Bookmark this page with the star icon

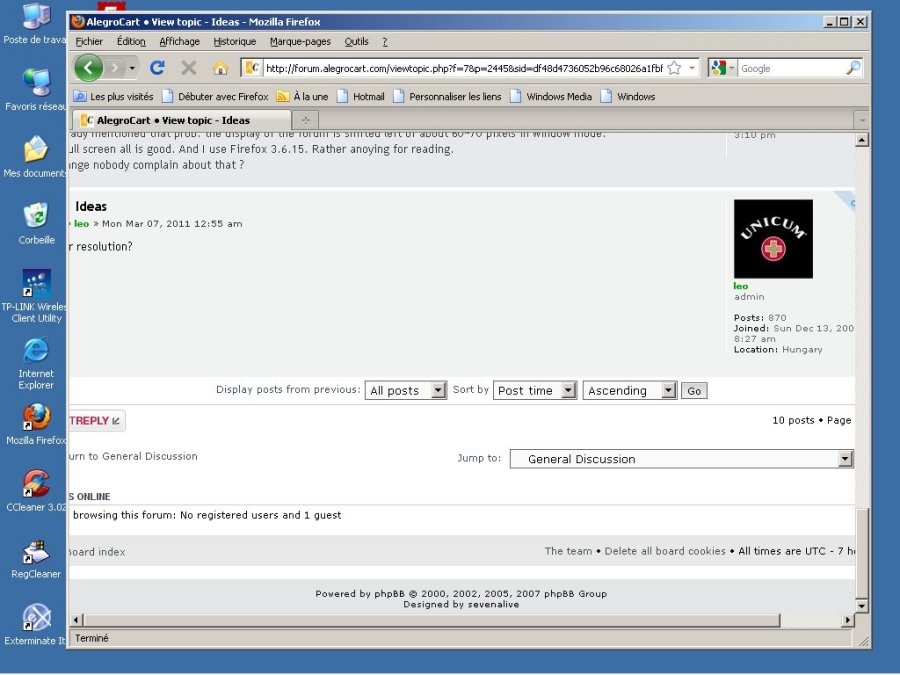(674, 68)
